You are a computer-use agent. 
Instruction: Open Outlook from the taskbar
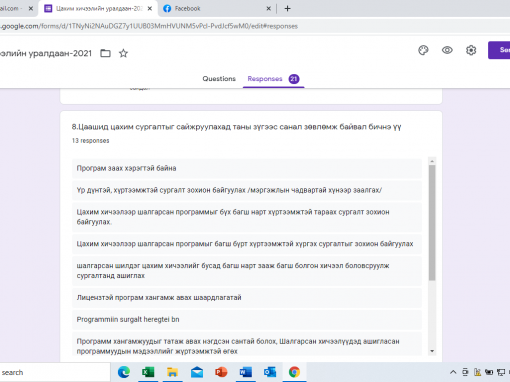(270, 372)
